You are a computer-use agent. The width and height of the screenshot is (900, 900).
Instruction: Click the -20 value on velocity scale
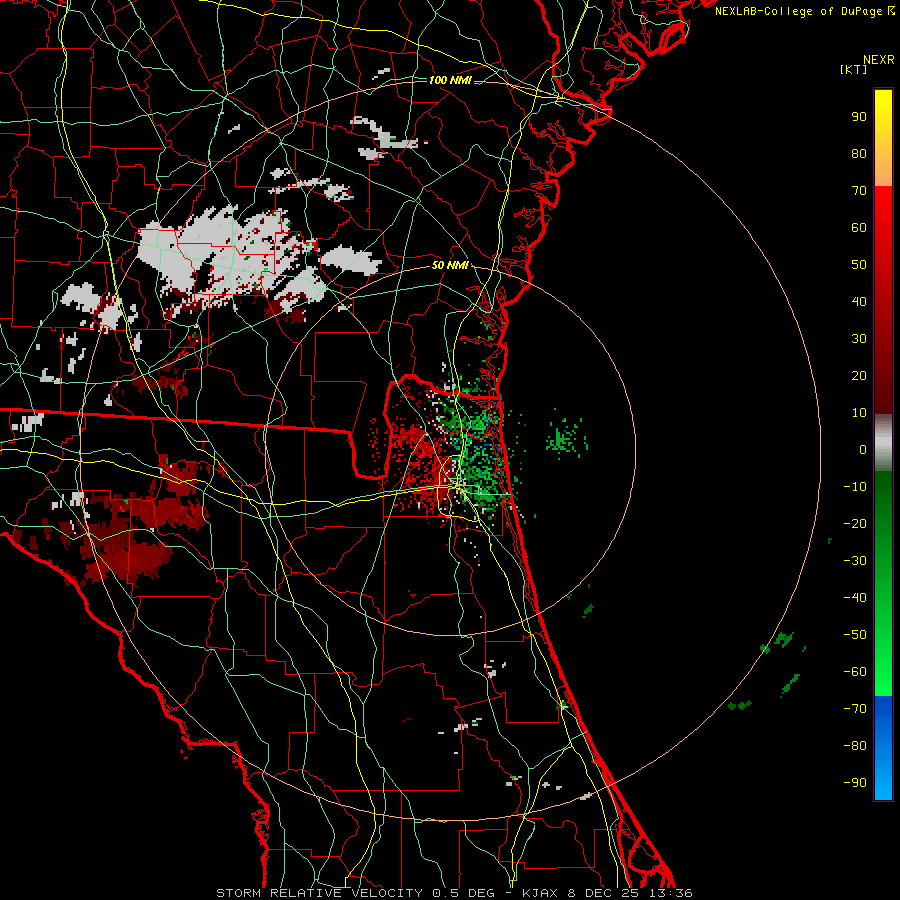[x=855, y=523]
